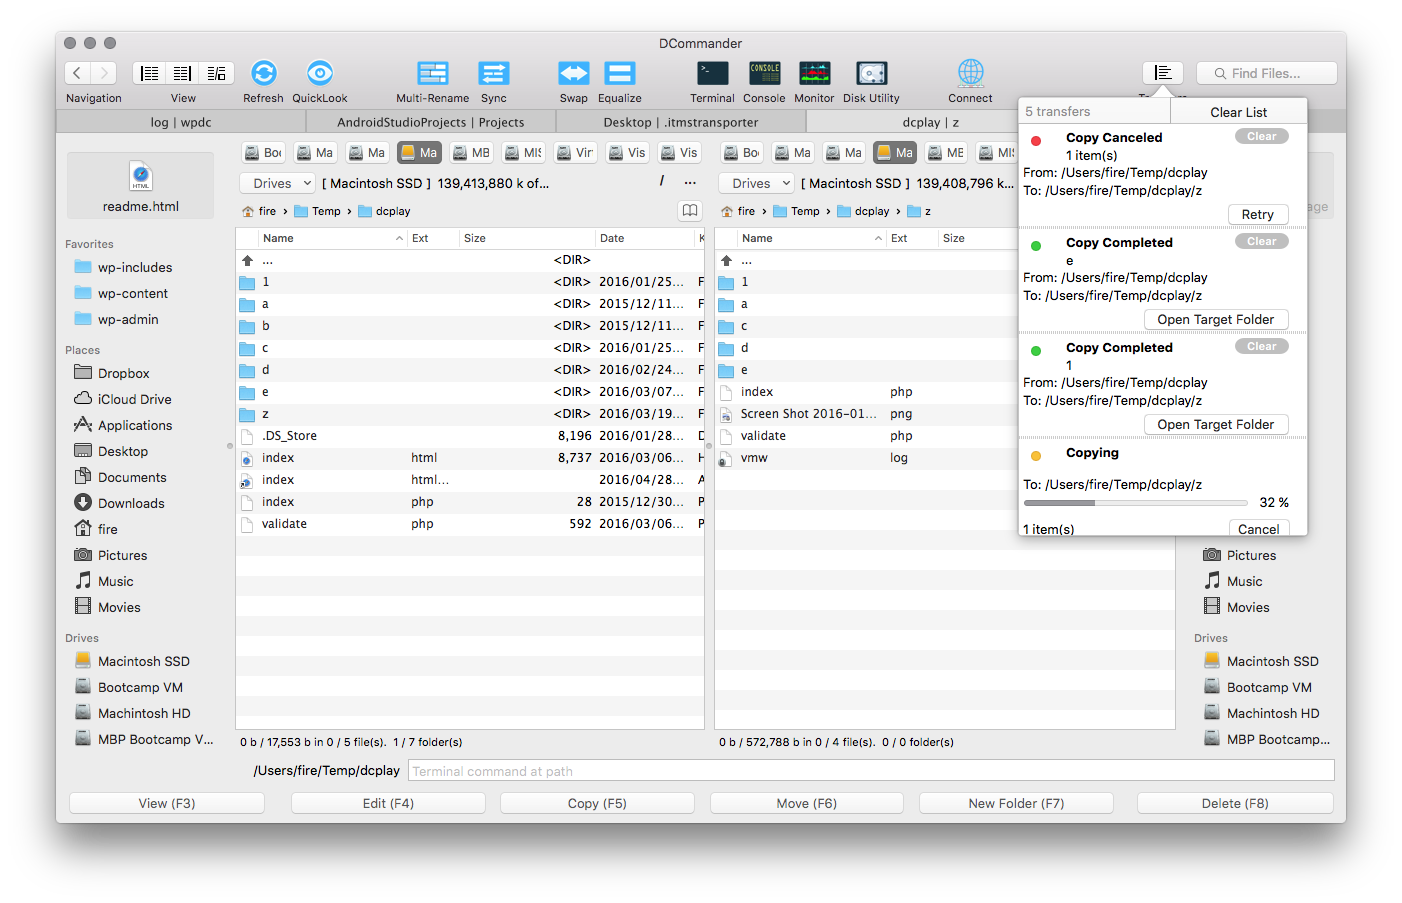Switch to the log | wpdc tab

[x=181, y=122]
